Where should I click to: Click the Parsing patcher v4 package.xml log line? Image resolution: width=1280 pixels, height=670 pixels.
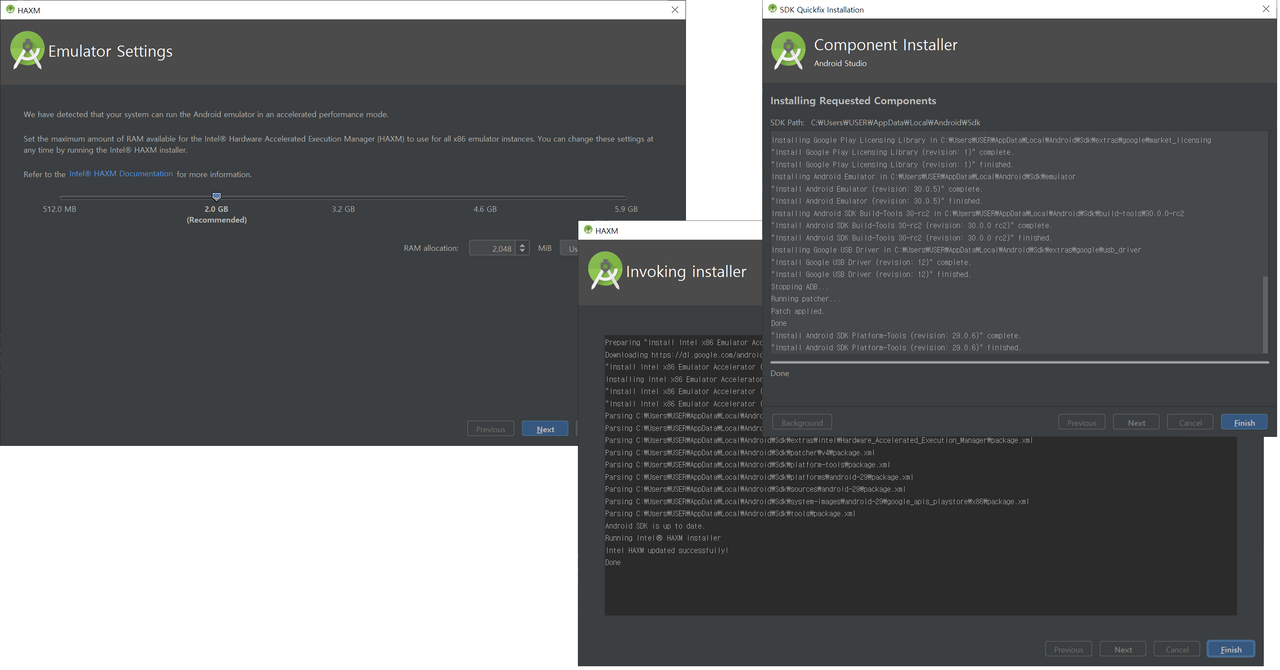click(x=740, y=453)
